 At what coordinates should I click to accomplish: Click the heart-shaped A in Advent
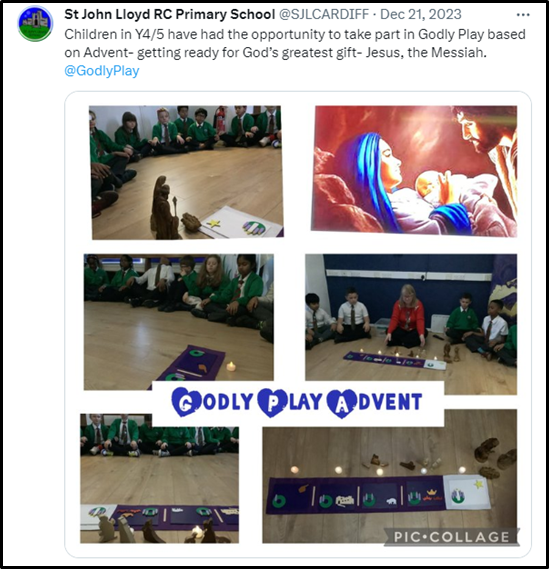tap(341, 403)
